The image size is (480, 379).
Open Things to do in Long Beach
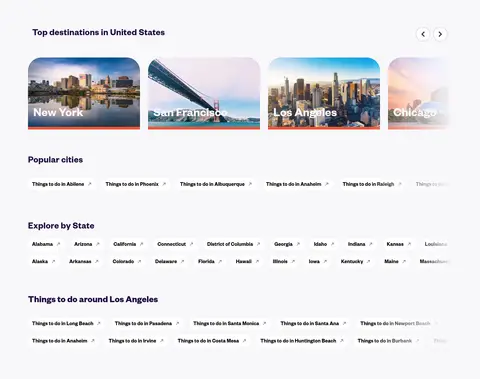coord(66,323)
